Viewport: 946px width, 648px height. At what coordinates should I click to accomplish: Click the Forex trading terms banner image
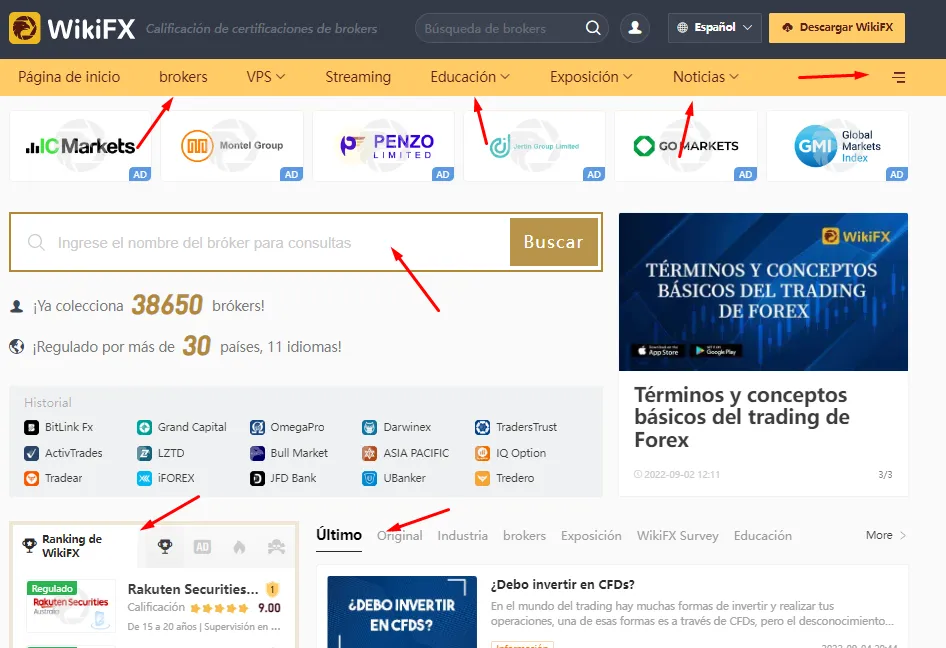click(x=763, y=292)
